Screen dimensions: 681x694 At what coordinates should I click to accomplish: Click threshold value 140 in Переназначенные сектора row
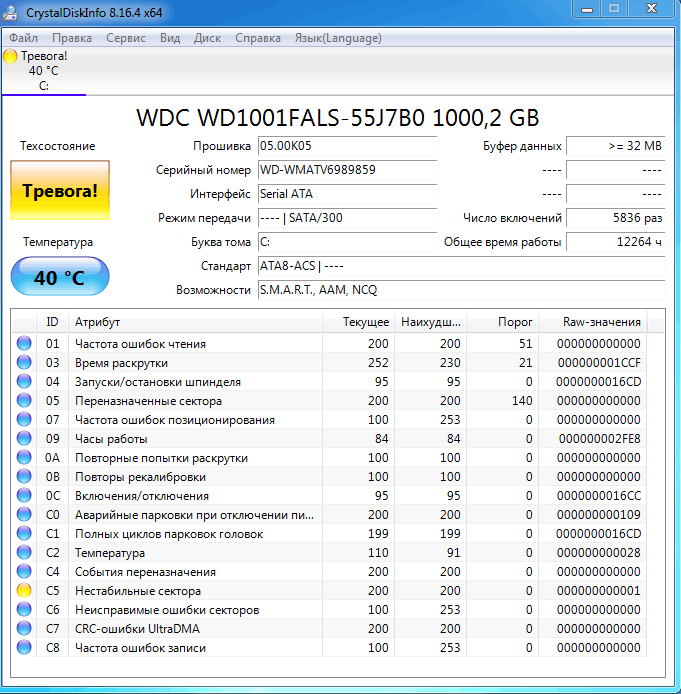pyautogui.click(x=522, y=401)
